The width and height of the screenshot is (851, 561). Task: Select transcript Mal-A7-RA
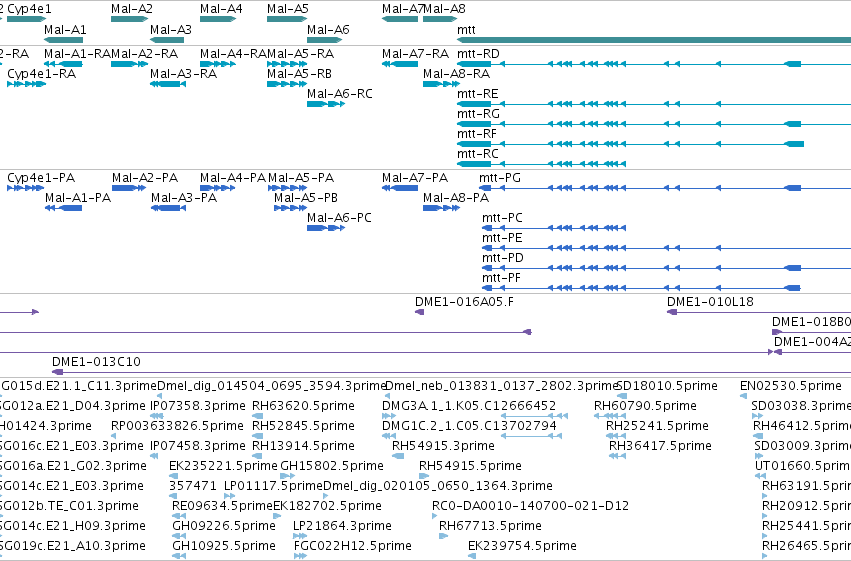[x=400, y=64]
